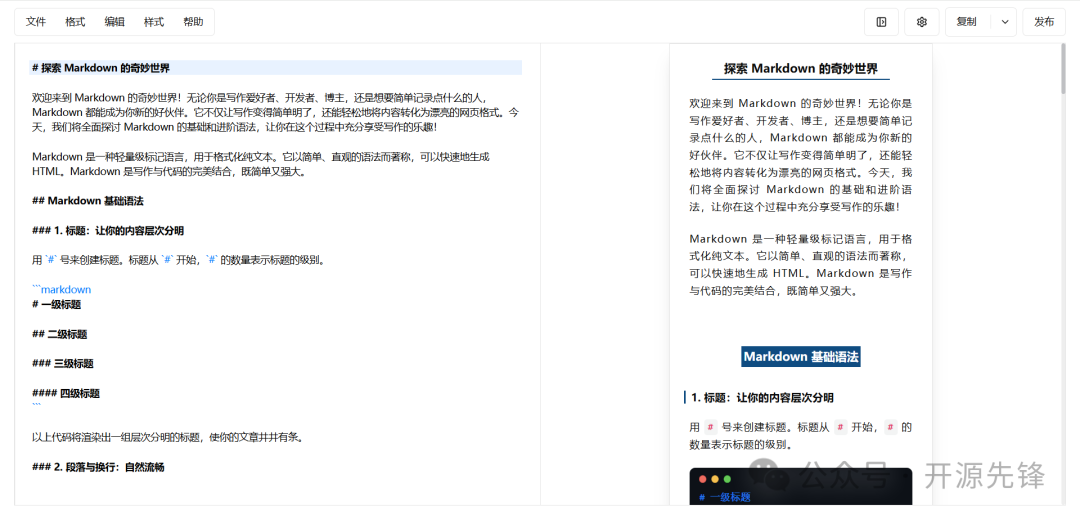Click the 复制 button
This screenshot has height=519, width=1080.
[966, 22]
